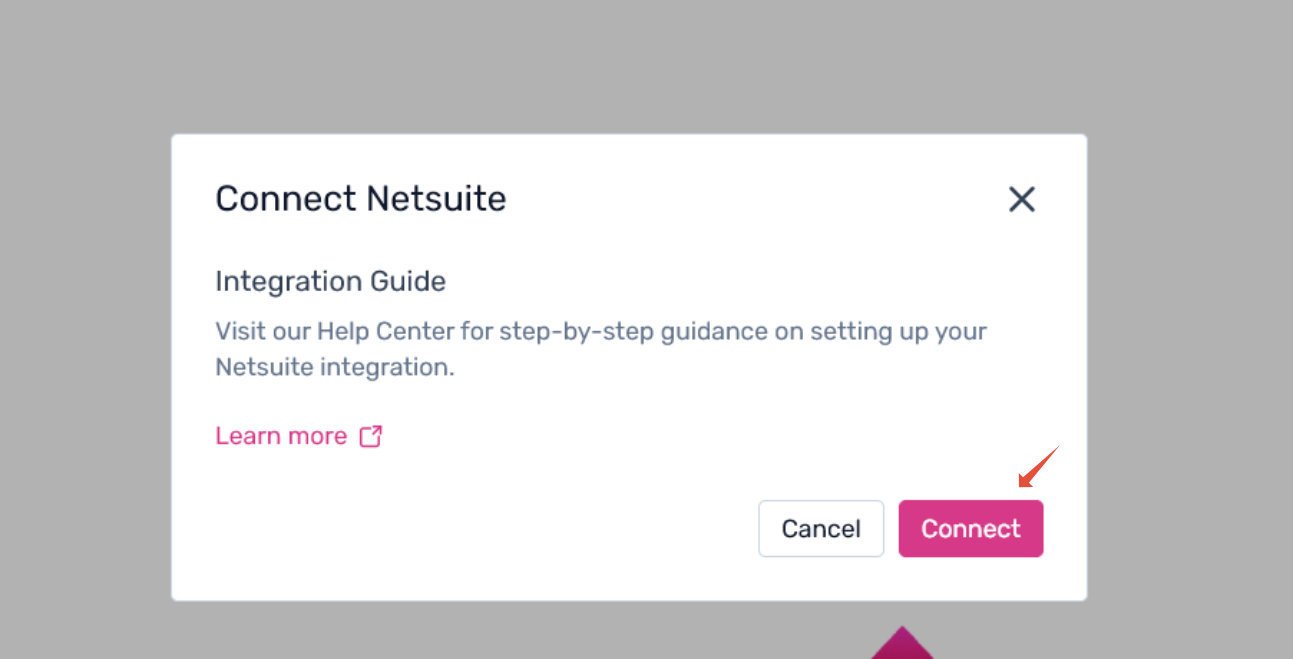Close the Connect Netsuite dialog
Screen dimensions: 1293x659
coord(1021,199)
